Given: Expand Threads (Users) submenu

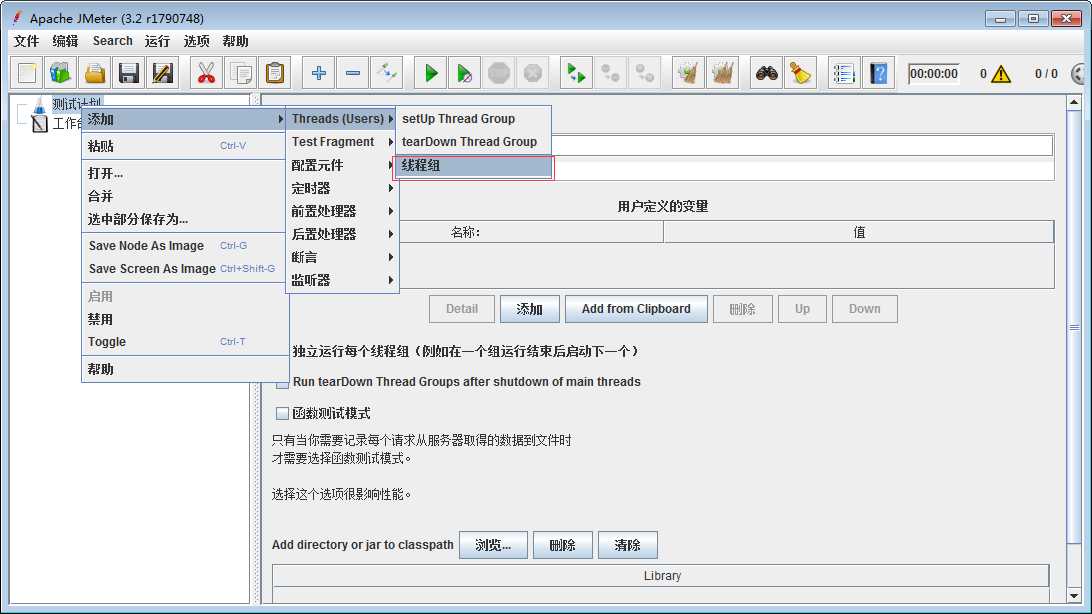Looking at the screenshot, I should [341, 119].
